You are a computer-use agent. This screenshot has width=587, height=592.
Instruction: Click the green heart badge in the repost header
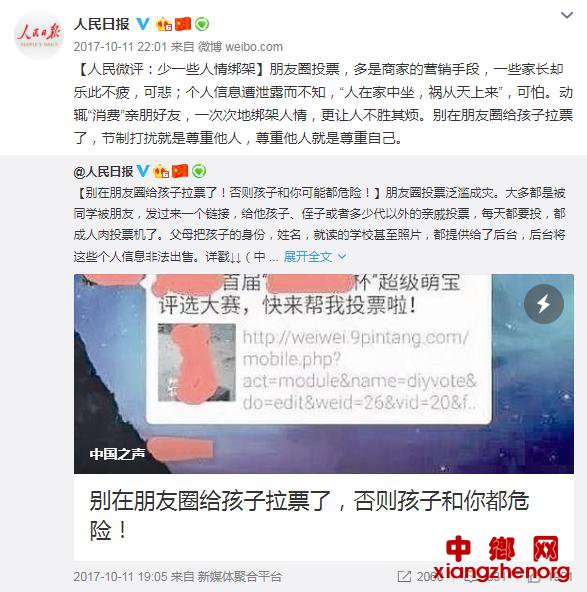coord(199,171)
